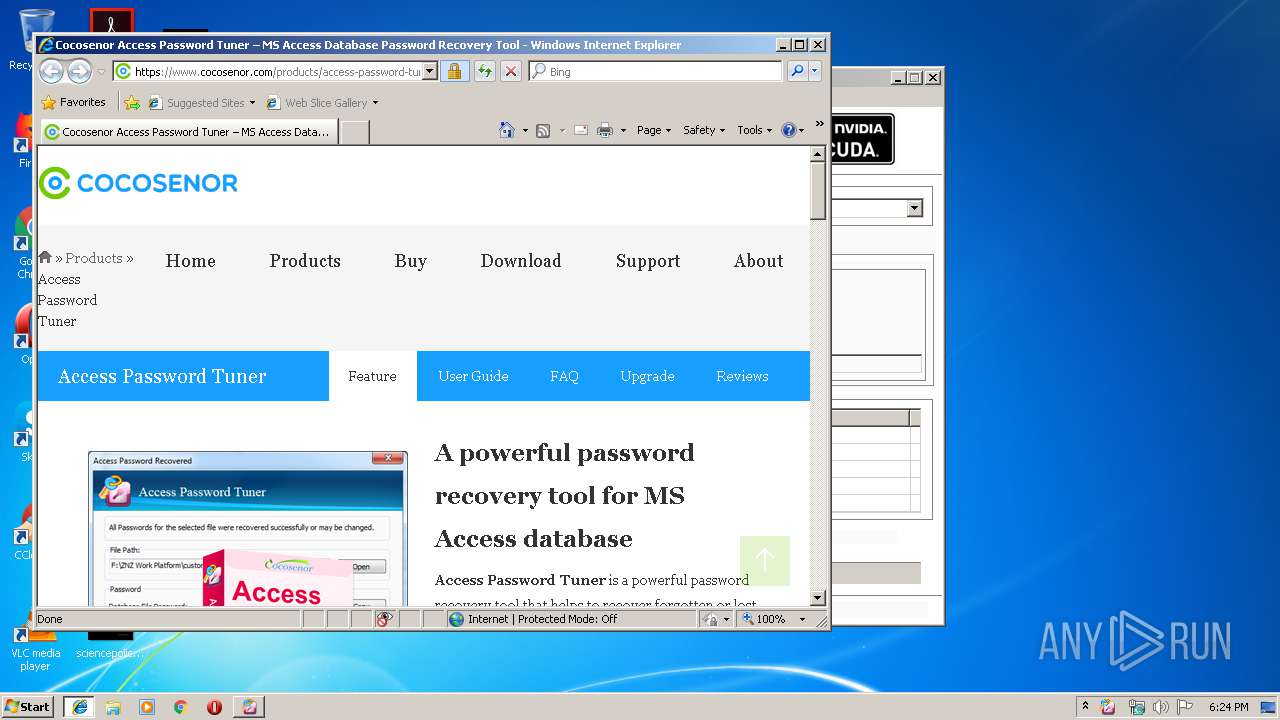1280x720 pixels.
Task: Show hidden tray icons arrow
Action: pos(1085,707)
